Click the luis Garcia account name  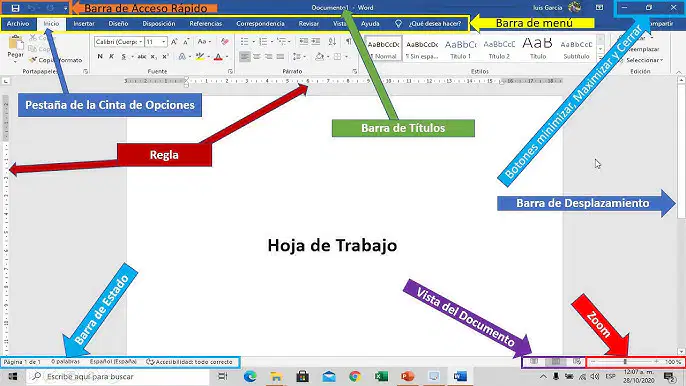click(547, 7)
